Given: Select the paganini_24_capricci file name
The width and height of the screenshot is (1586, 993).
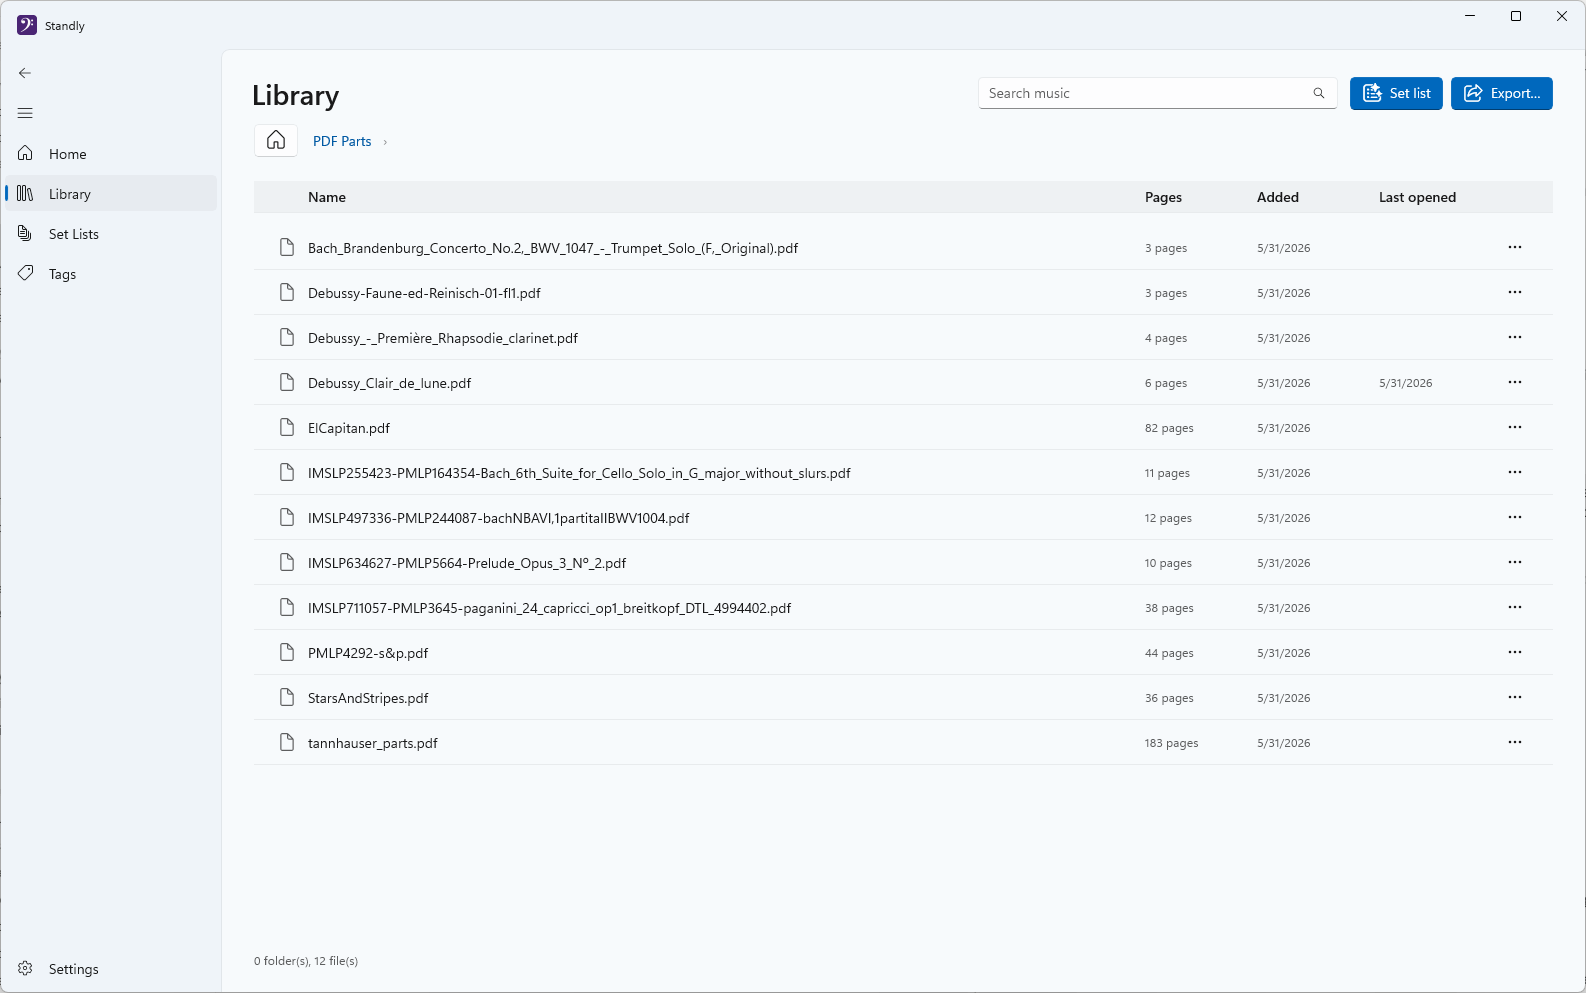Looking at the screenshot, I should 549,608.
